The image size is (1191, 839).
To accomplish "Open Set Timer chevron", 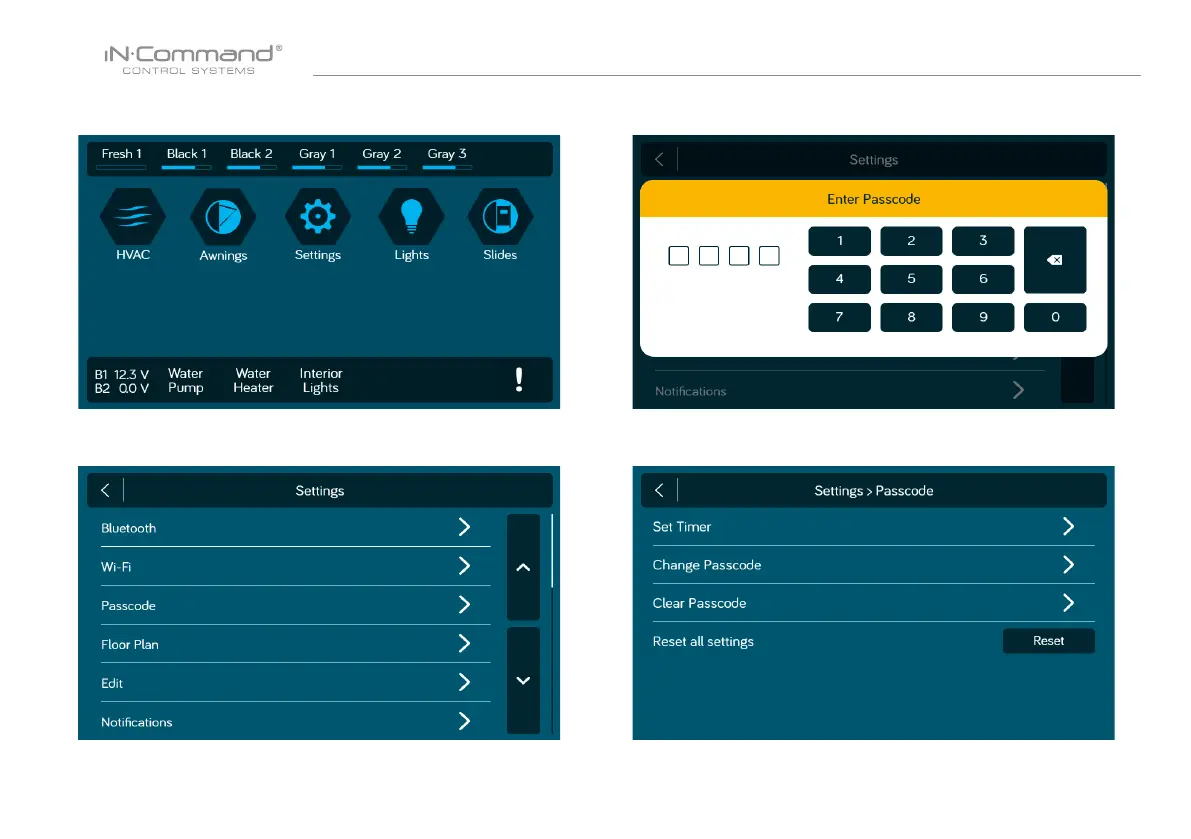I will point(1068,526).
